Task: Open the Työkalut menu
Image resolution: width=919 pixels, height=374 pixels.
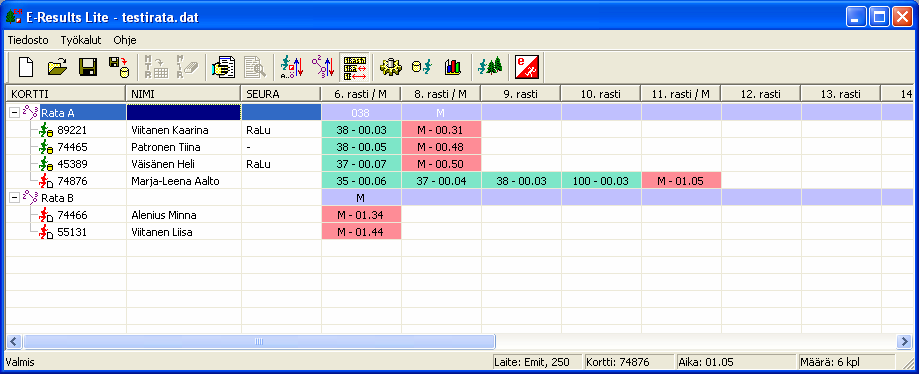Action: 81,40
